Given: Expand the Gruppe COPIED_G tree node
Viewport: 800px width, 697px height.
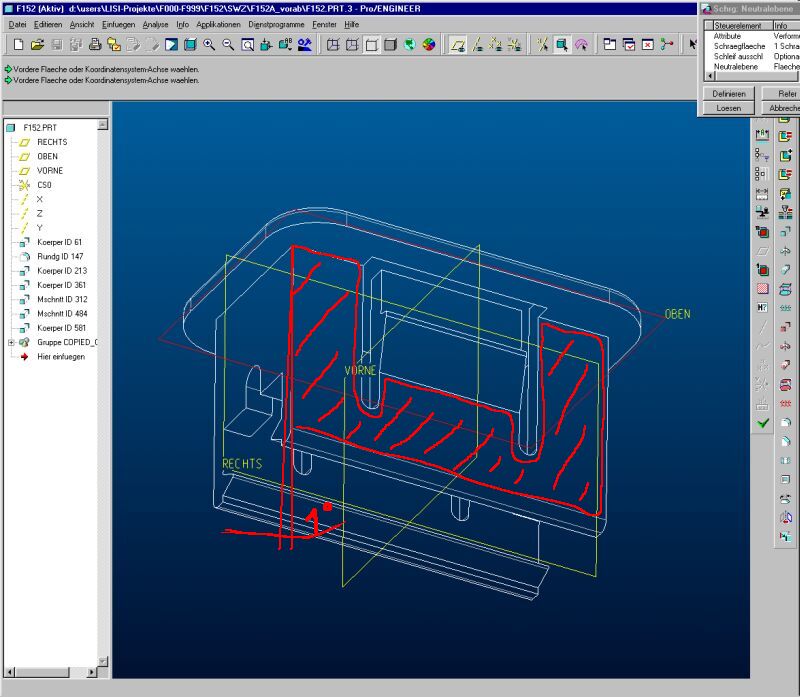Looking at the screenshot, I should 11,342.
